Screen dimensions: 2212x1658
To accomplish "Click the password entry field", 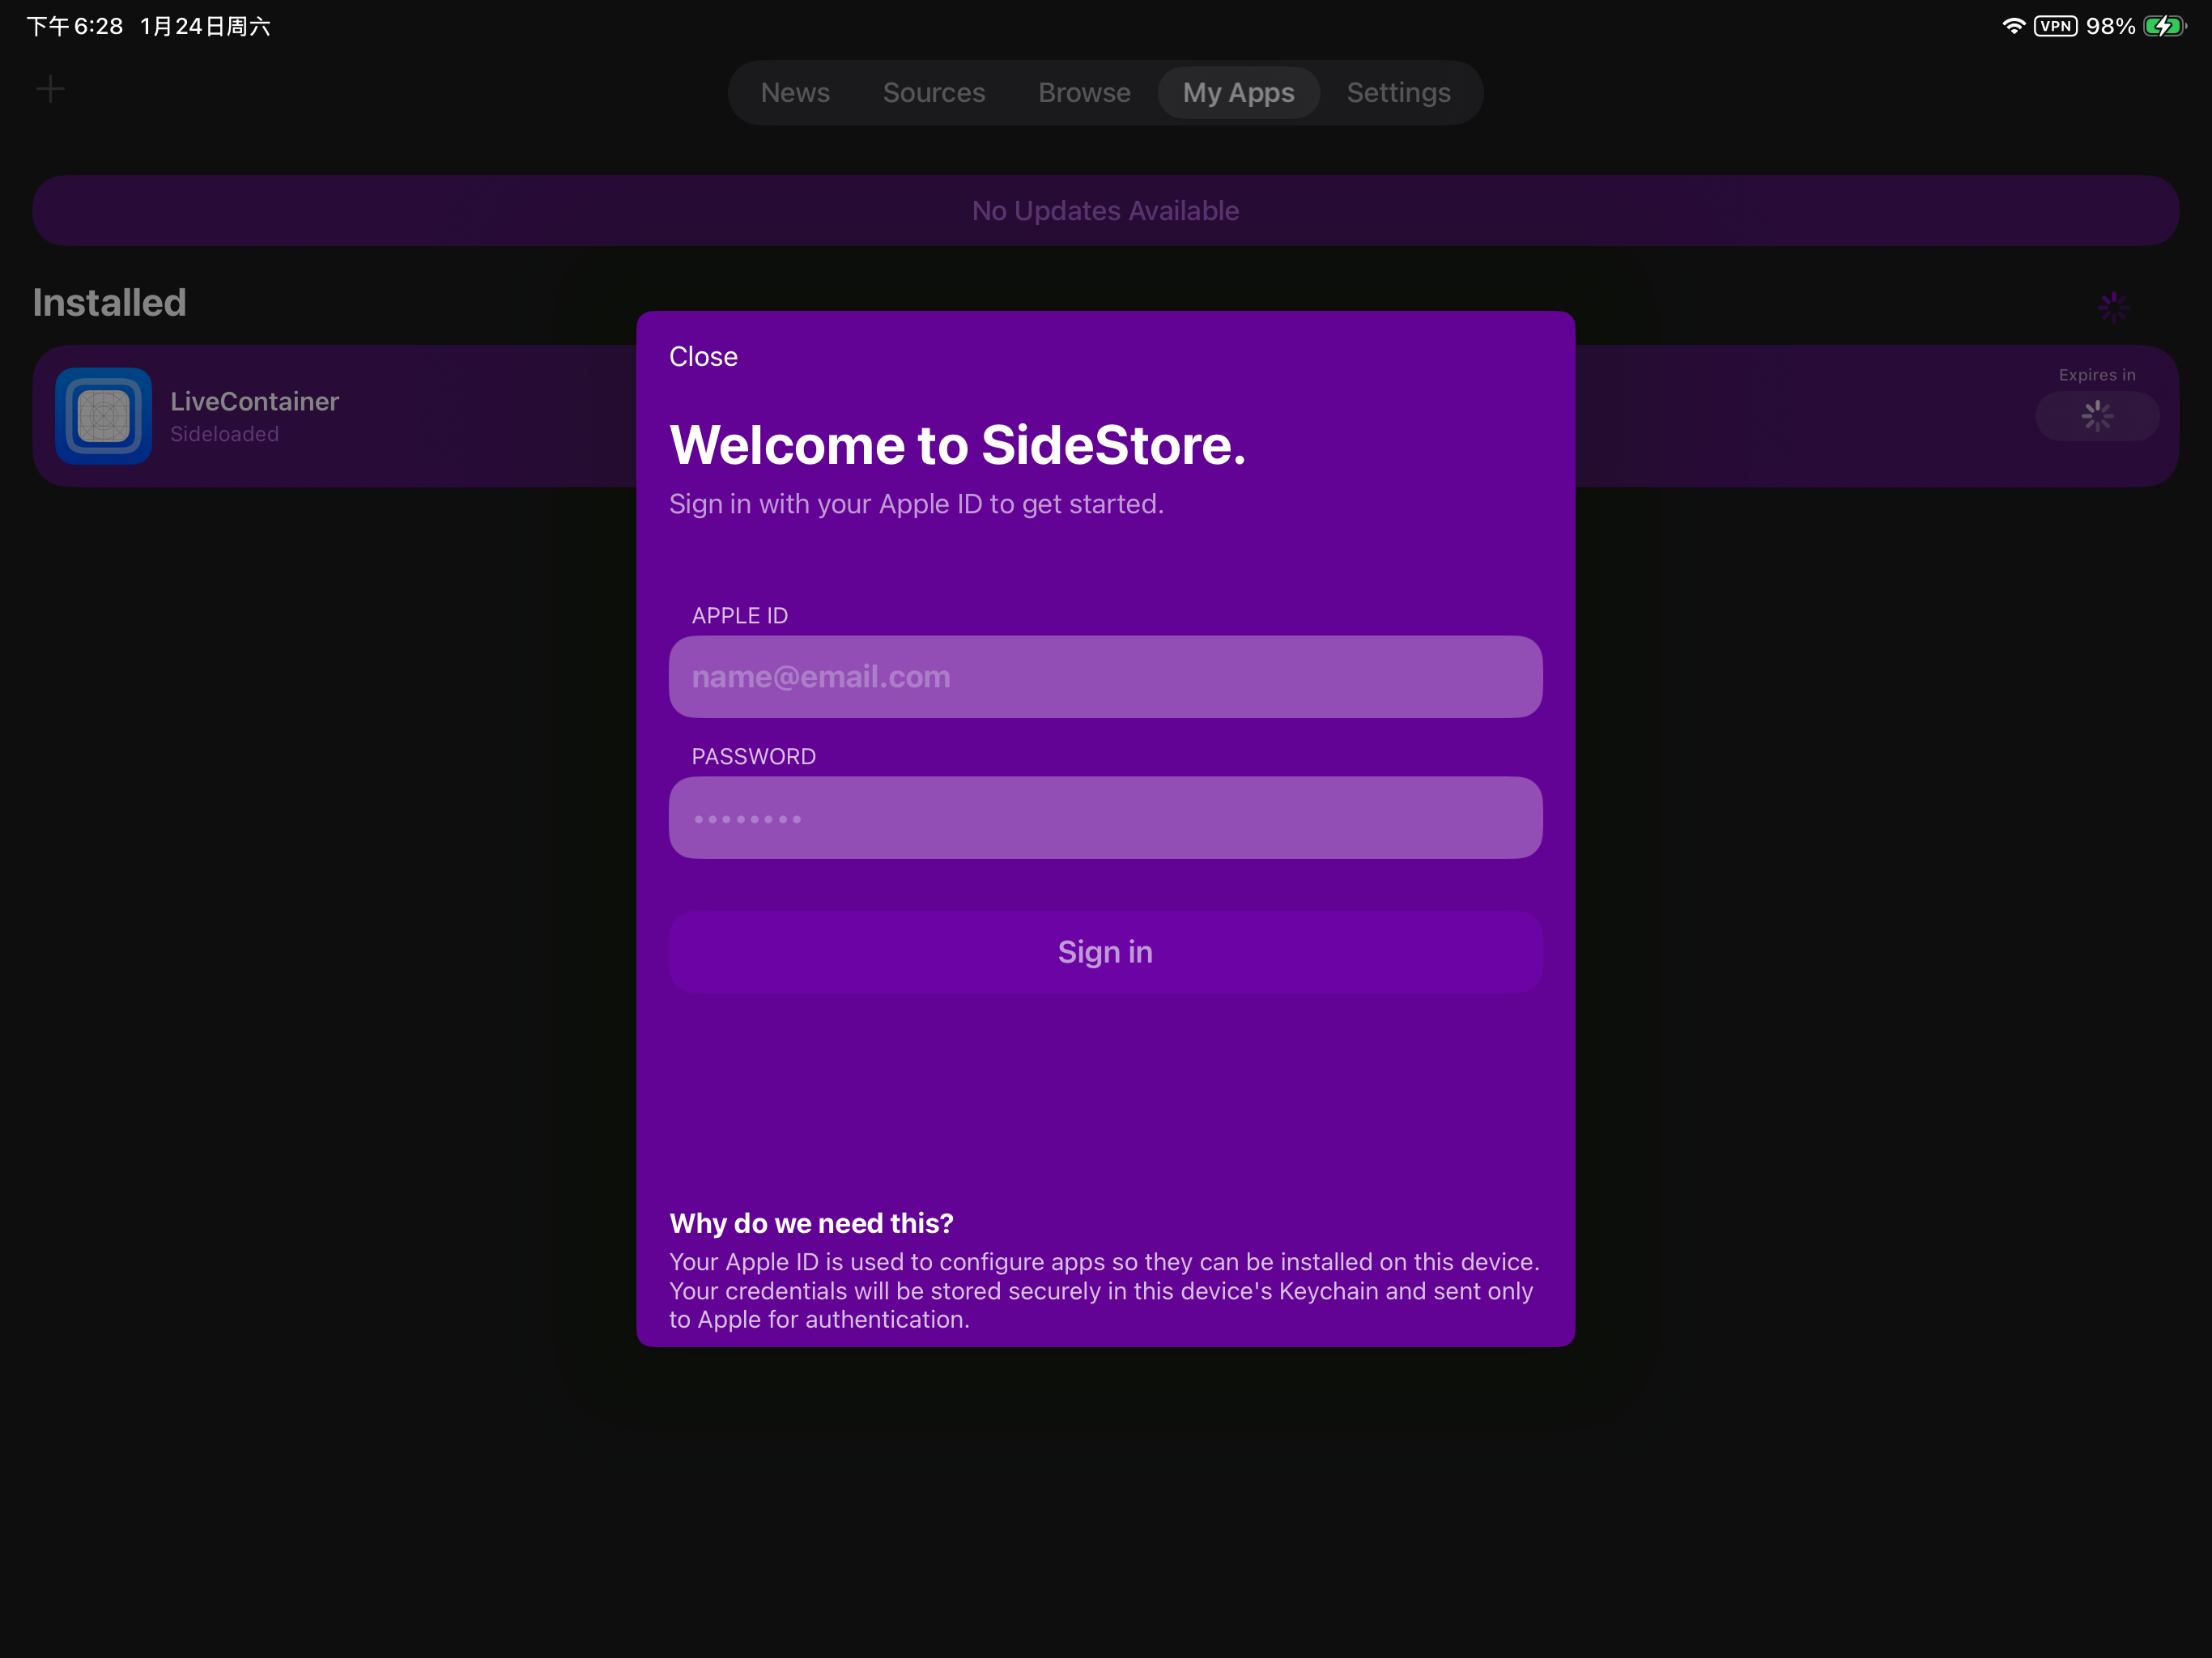I will 1105,817.
